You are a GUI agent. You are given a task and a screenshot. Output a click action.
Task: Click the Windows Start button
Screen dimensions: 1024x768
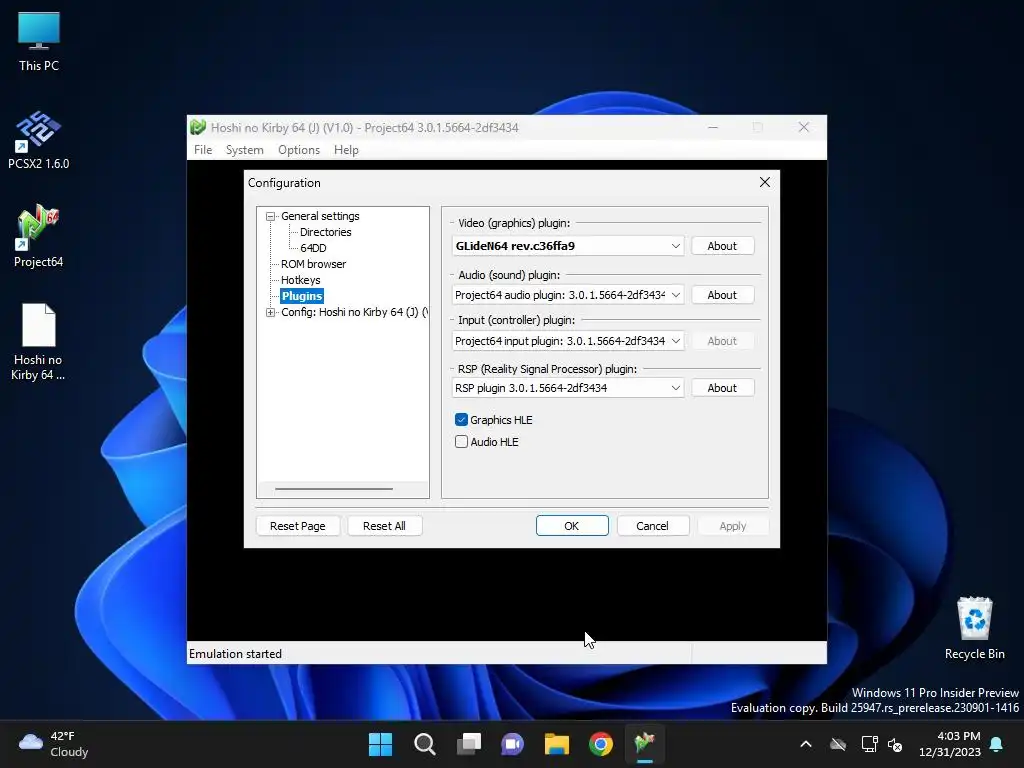tap(380, 744)
